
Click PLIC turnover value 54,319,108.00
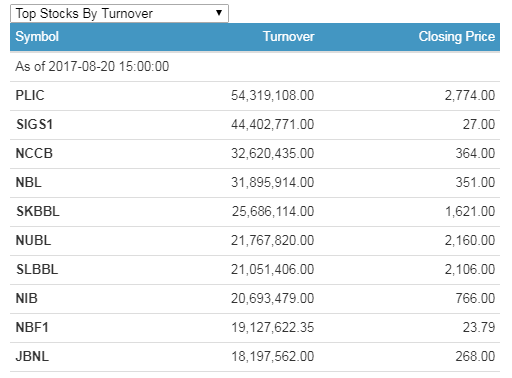tap(273, 95)
